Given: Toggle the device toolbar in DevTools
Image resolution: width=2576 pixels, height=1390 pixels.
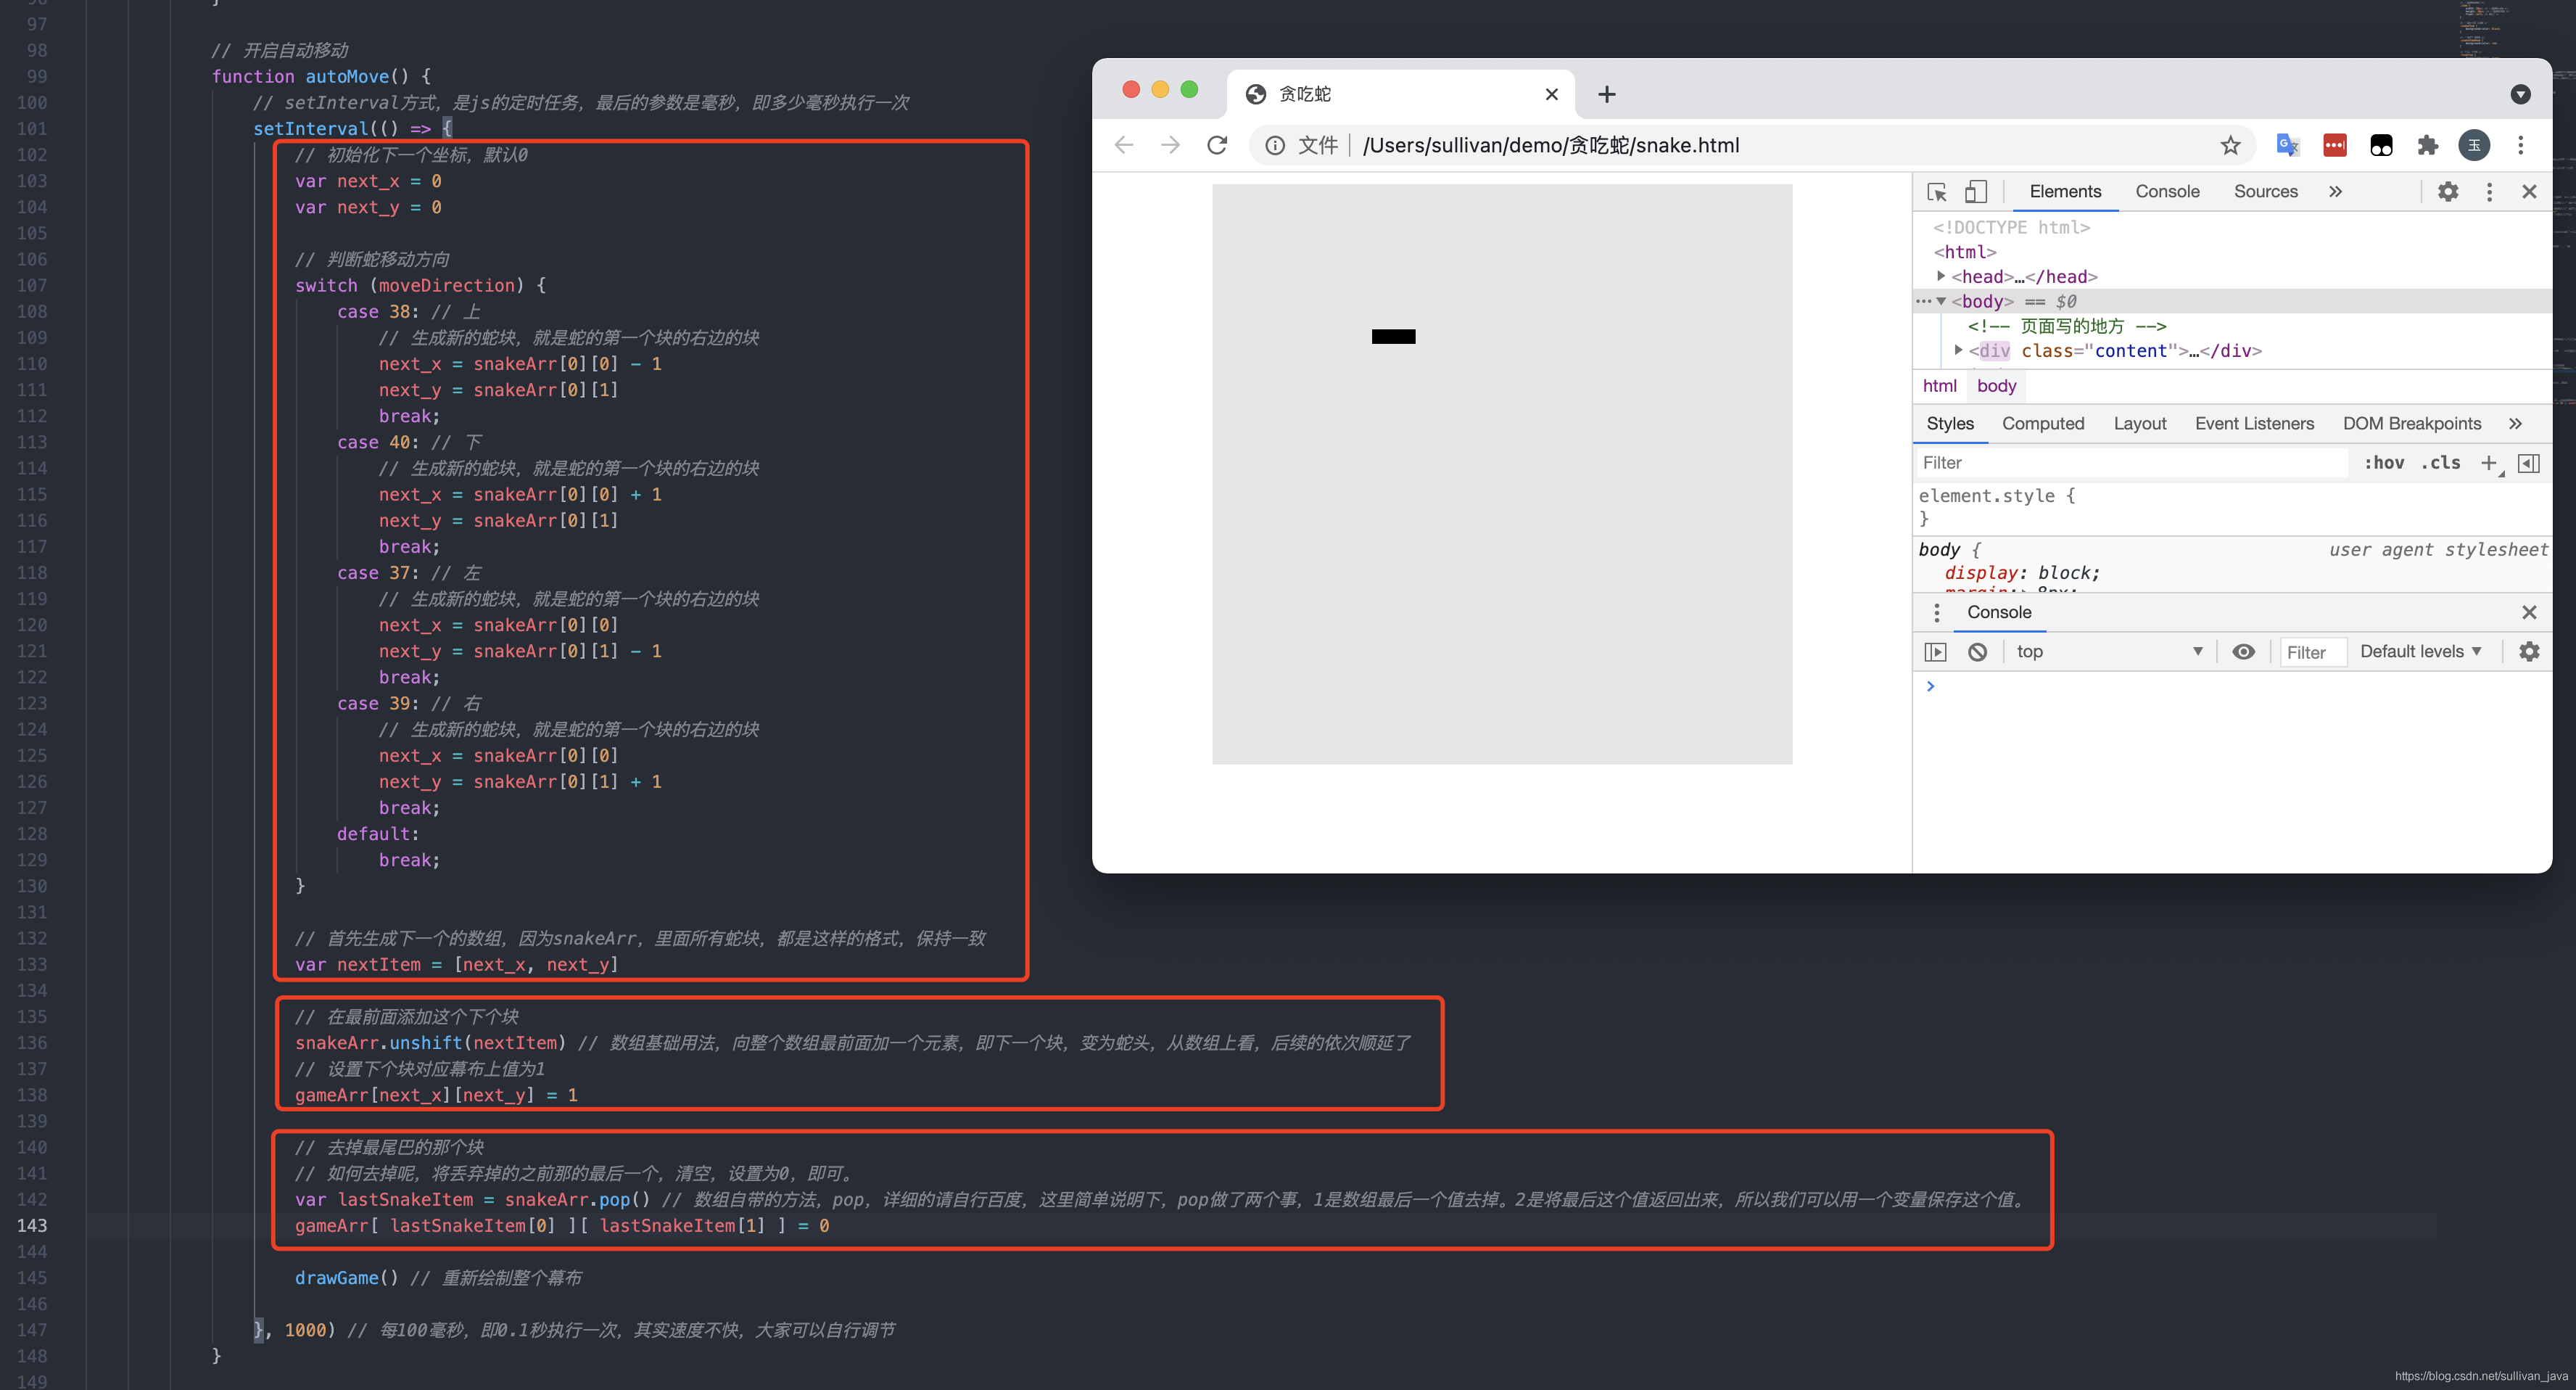Looking at the screenshot, I should [x=1976, y=191].
